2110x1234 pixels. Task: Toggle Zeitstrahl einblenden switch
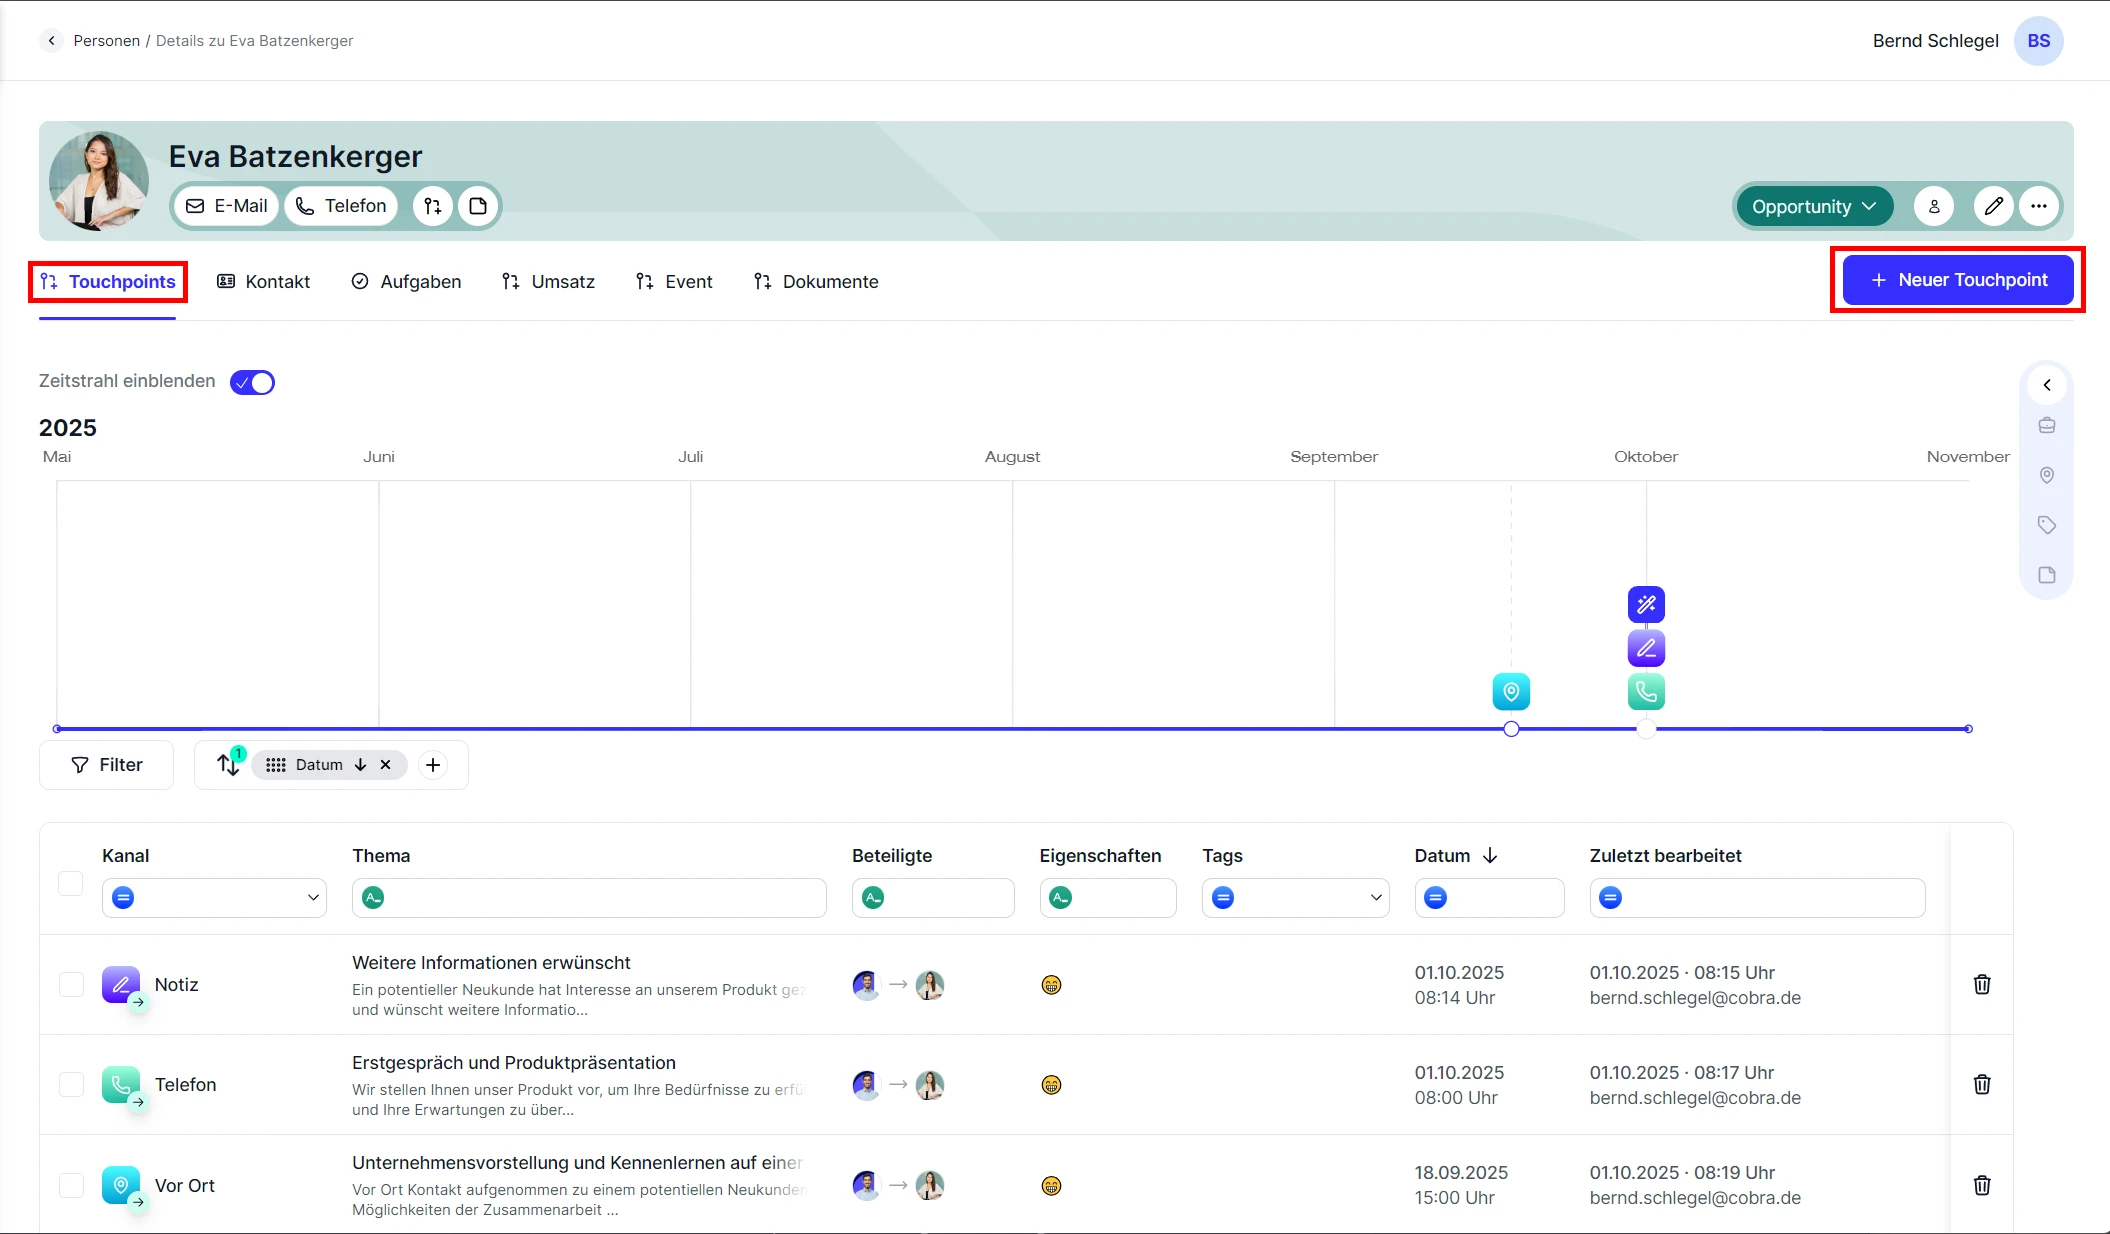click(x=252, y=382)
